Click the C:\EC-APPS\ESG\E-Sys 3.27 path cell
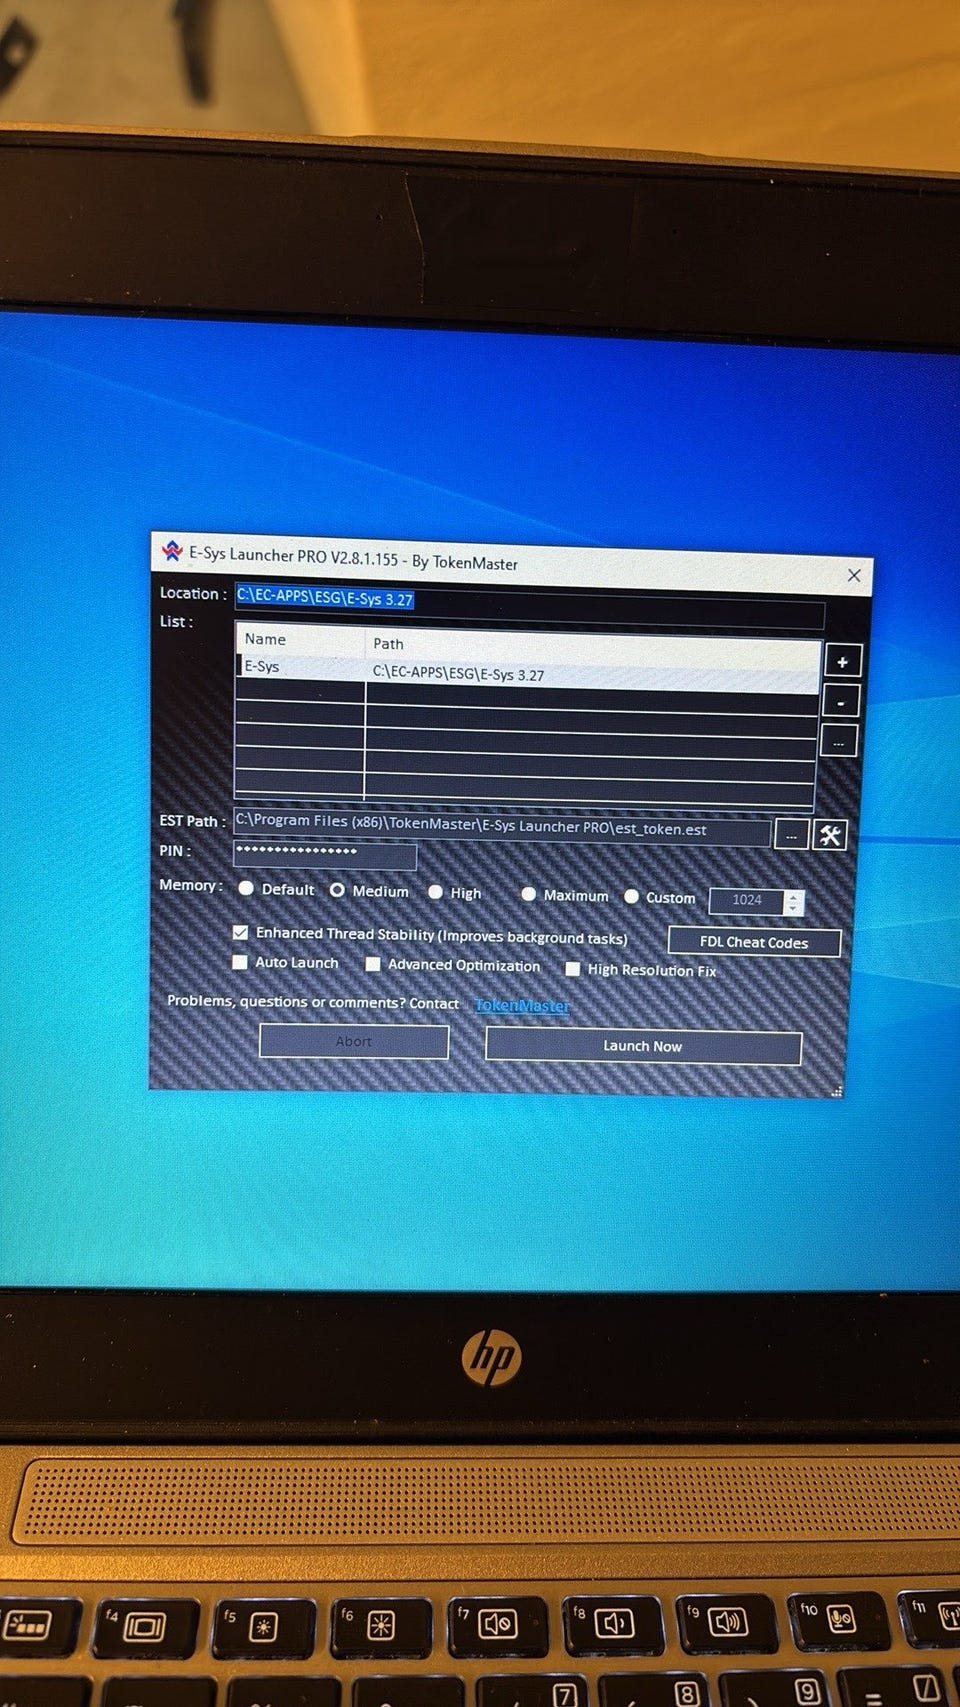The width and height of the screenshot is (960, 1707). (459, 674)
